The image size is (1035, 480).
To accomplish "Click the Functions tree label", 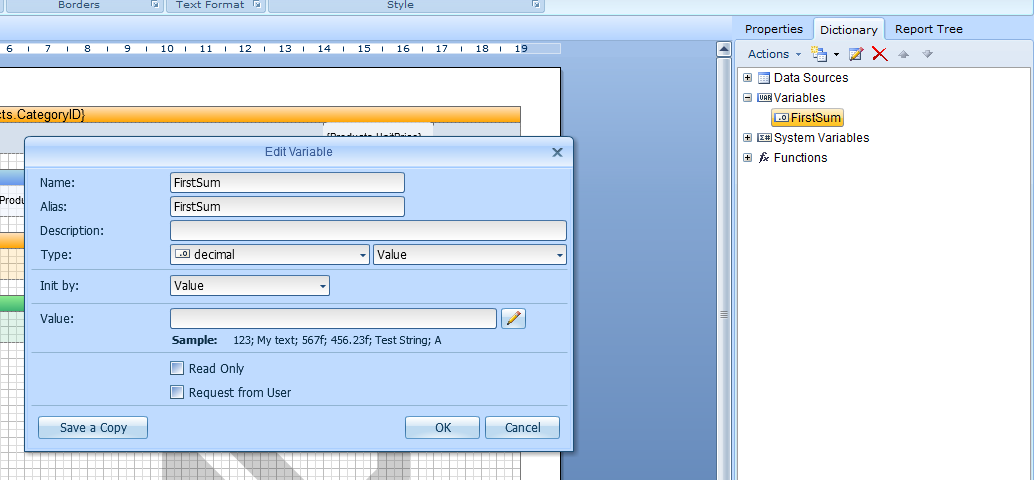I will pos(801,158).
